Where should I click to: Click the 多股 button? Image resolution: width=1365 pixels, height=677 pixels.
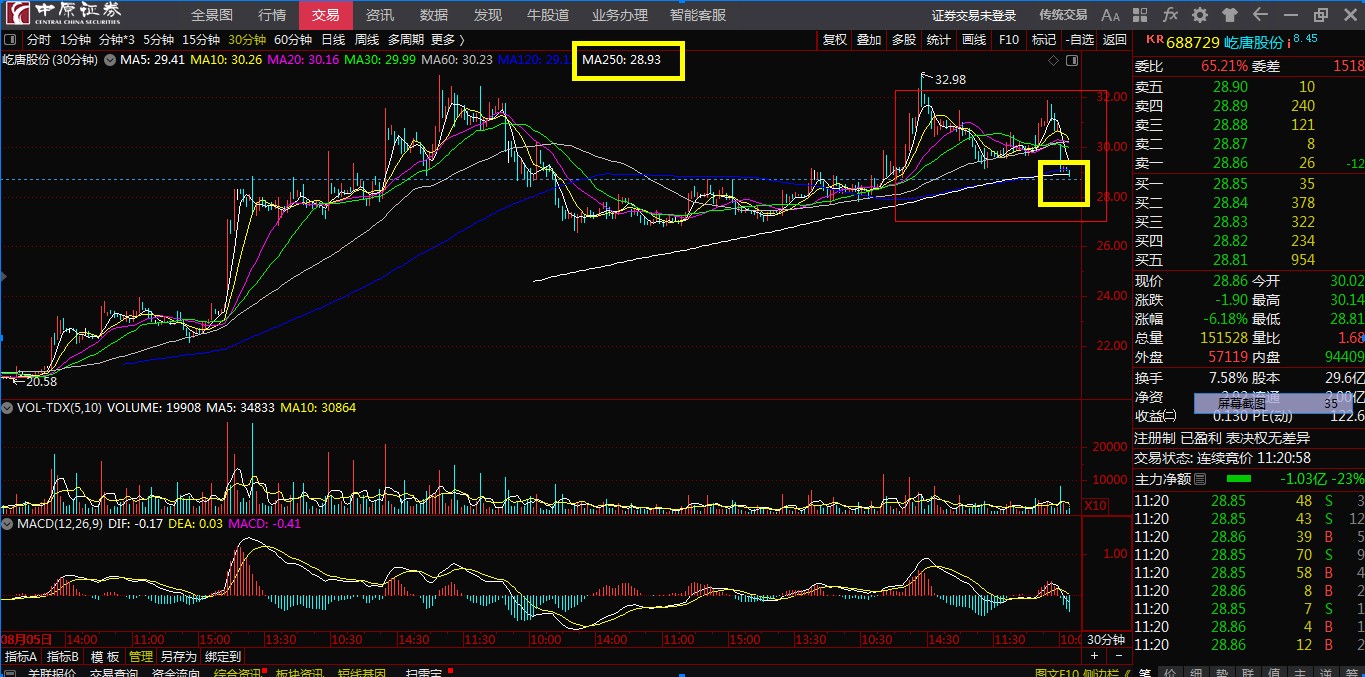pyautogui.click(x=904, y=40)
